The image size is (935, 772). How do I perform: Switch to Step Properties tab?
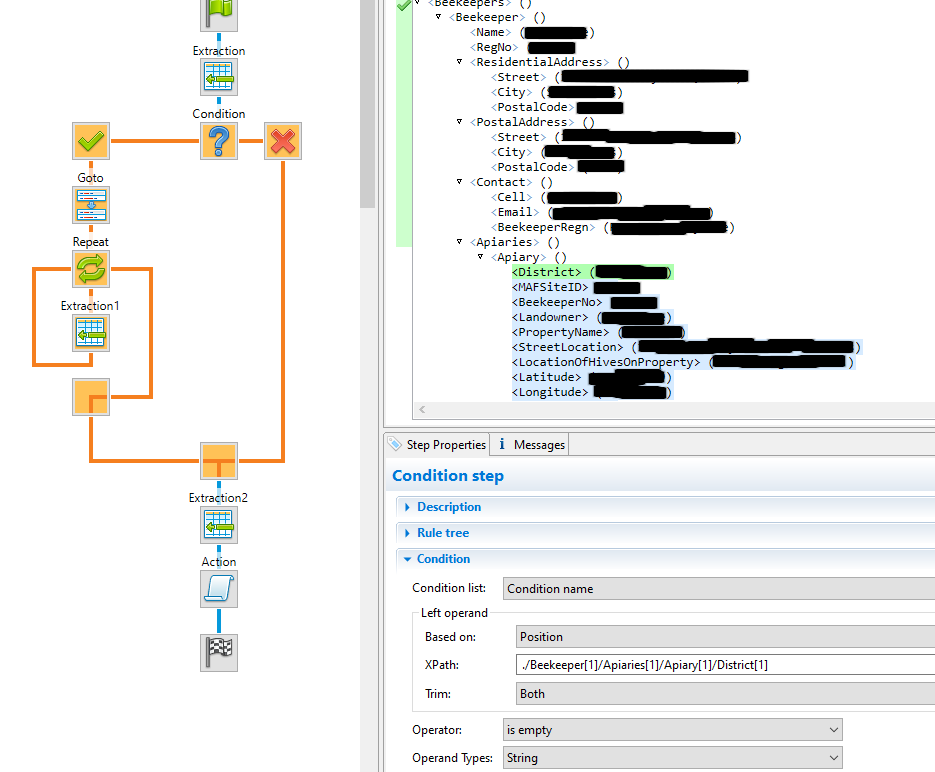click(x=437, y=445)
